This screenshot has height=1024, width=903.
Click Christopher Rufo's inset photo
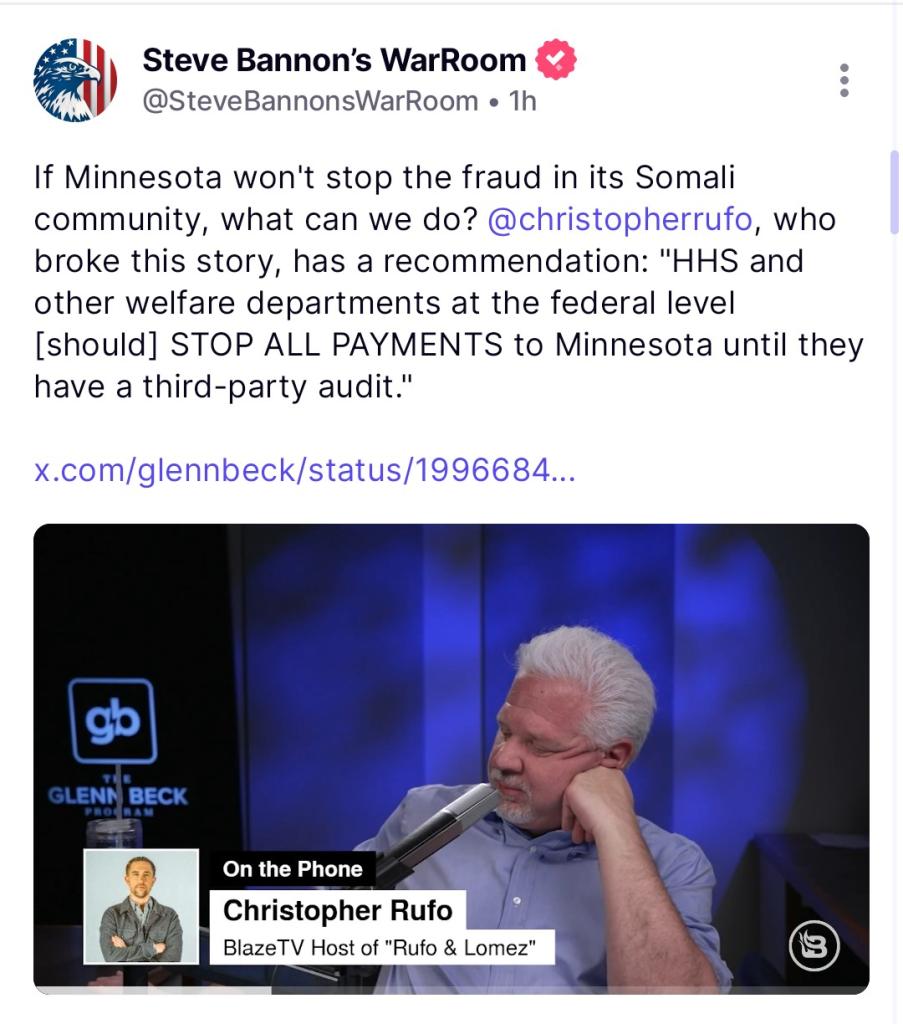(141, 906)
